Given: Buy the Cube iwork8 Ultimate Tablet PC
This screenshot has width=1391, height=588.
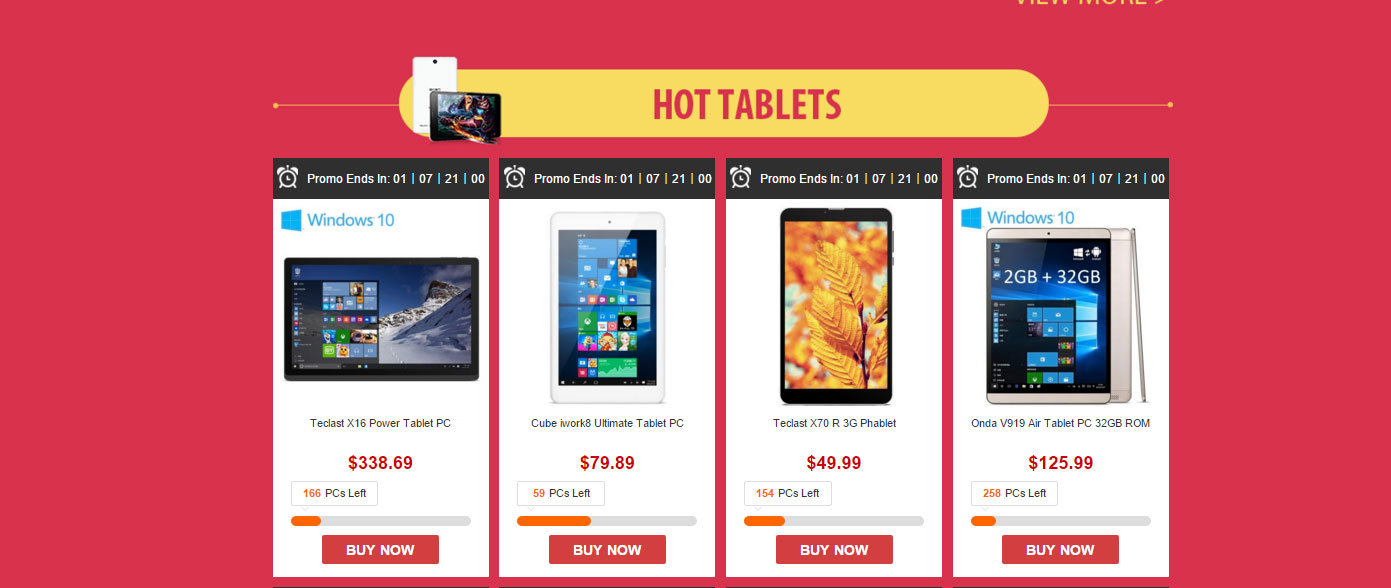Looking at the screenshot, I should [607, 550].
